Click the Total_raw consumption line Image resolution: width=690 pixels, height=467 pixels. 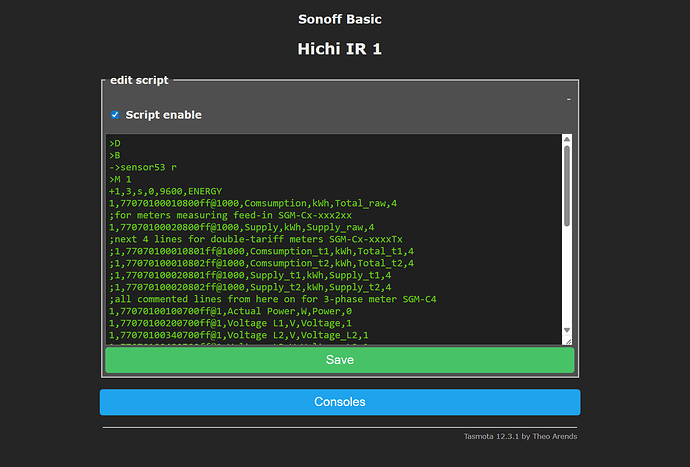point(252,203)
